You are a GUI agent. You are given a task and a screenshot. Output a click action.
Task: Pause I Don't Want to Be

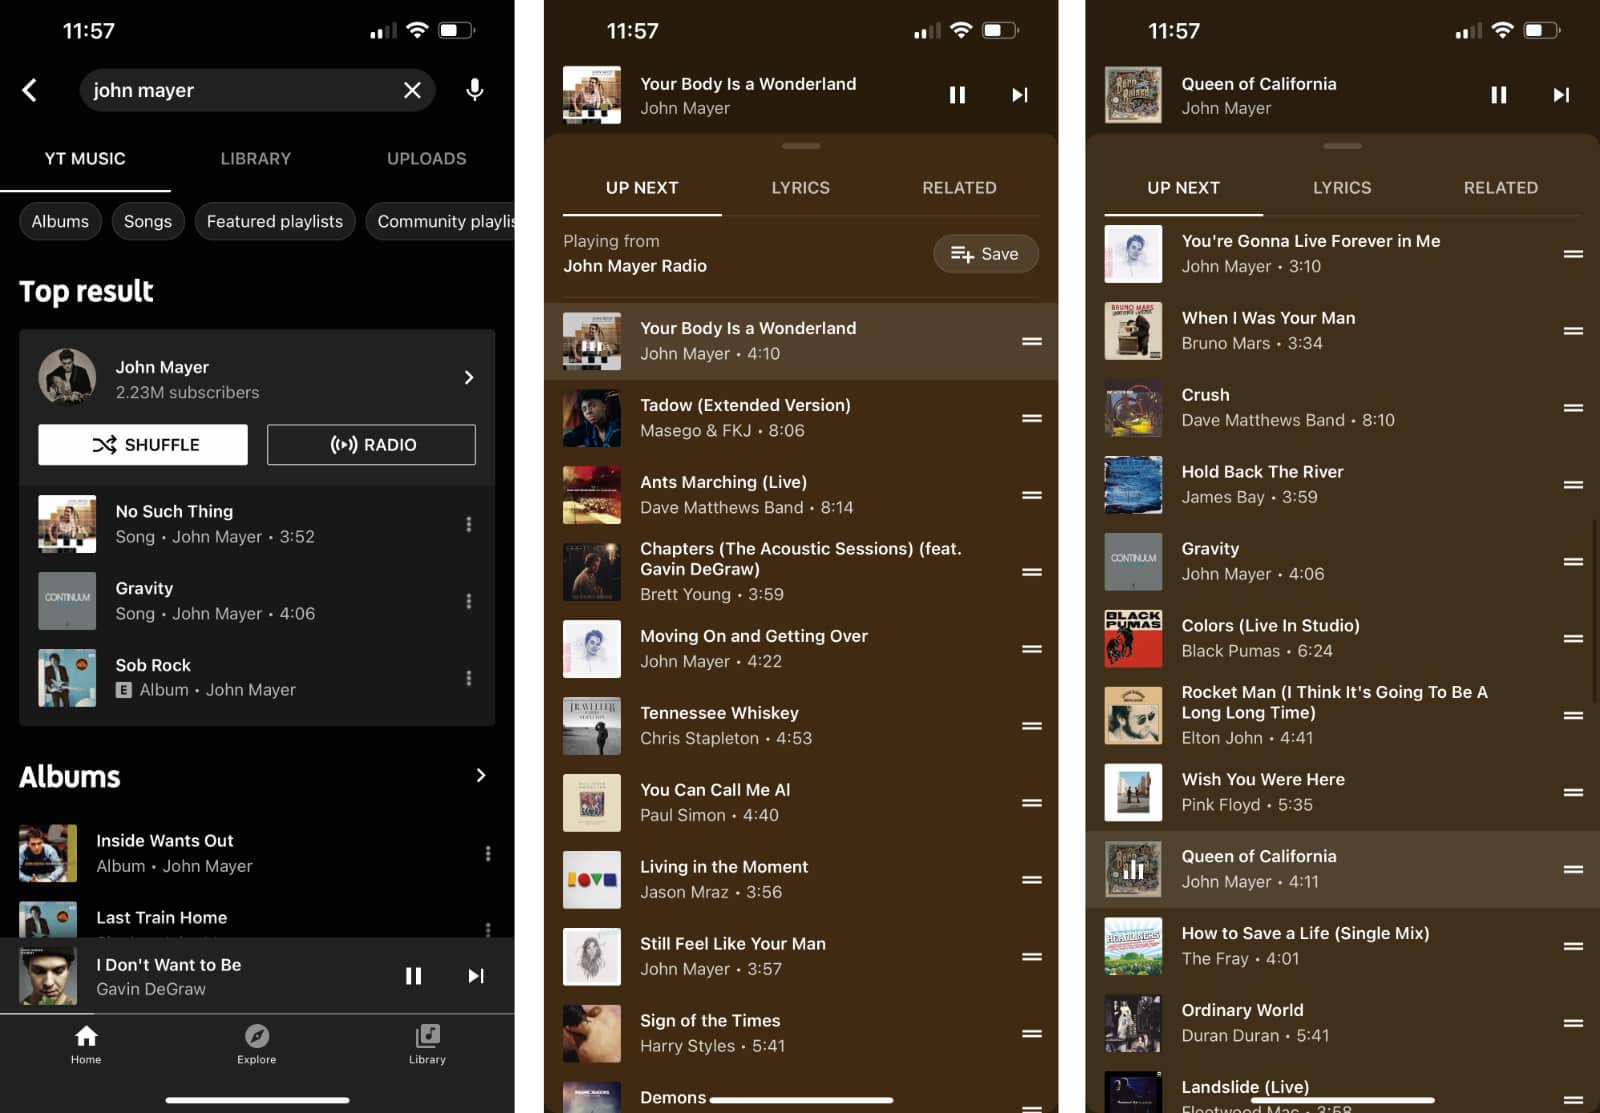pyautogui.click(x=413, y=976)
